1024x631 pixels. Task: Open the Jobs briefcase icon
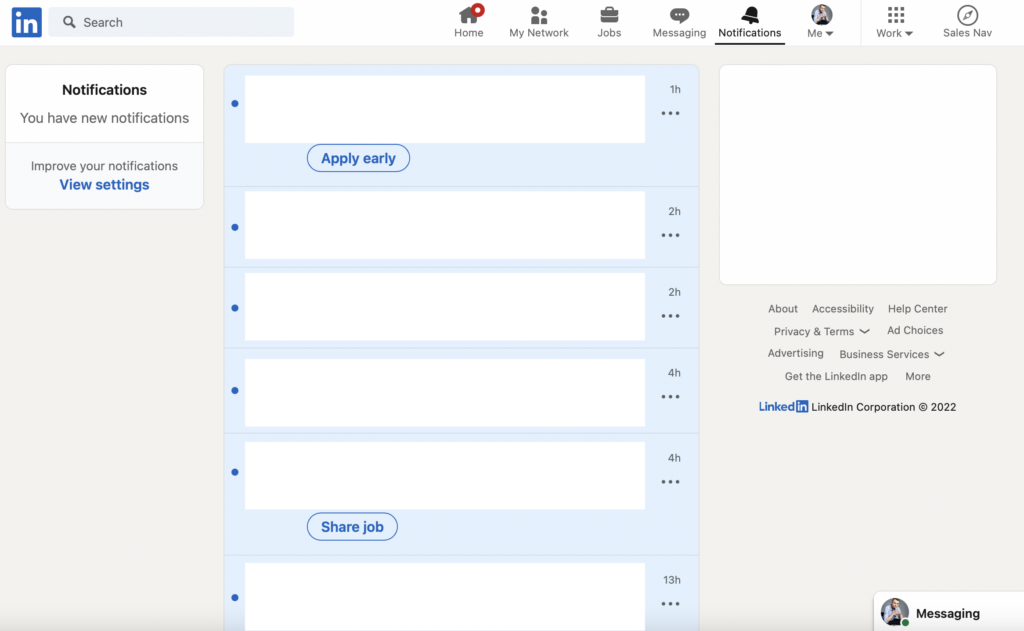point(609,15)
